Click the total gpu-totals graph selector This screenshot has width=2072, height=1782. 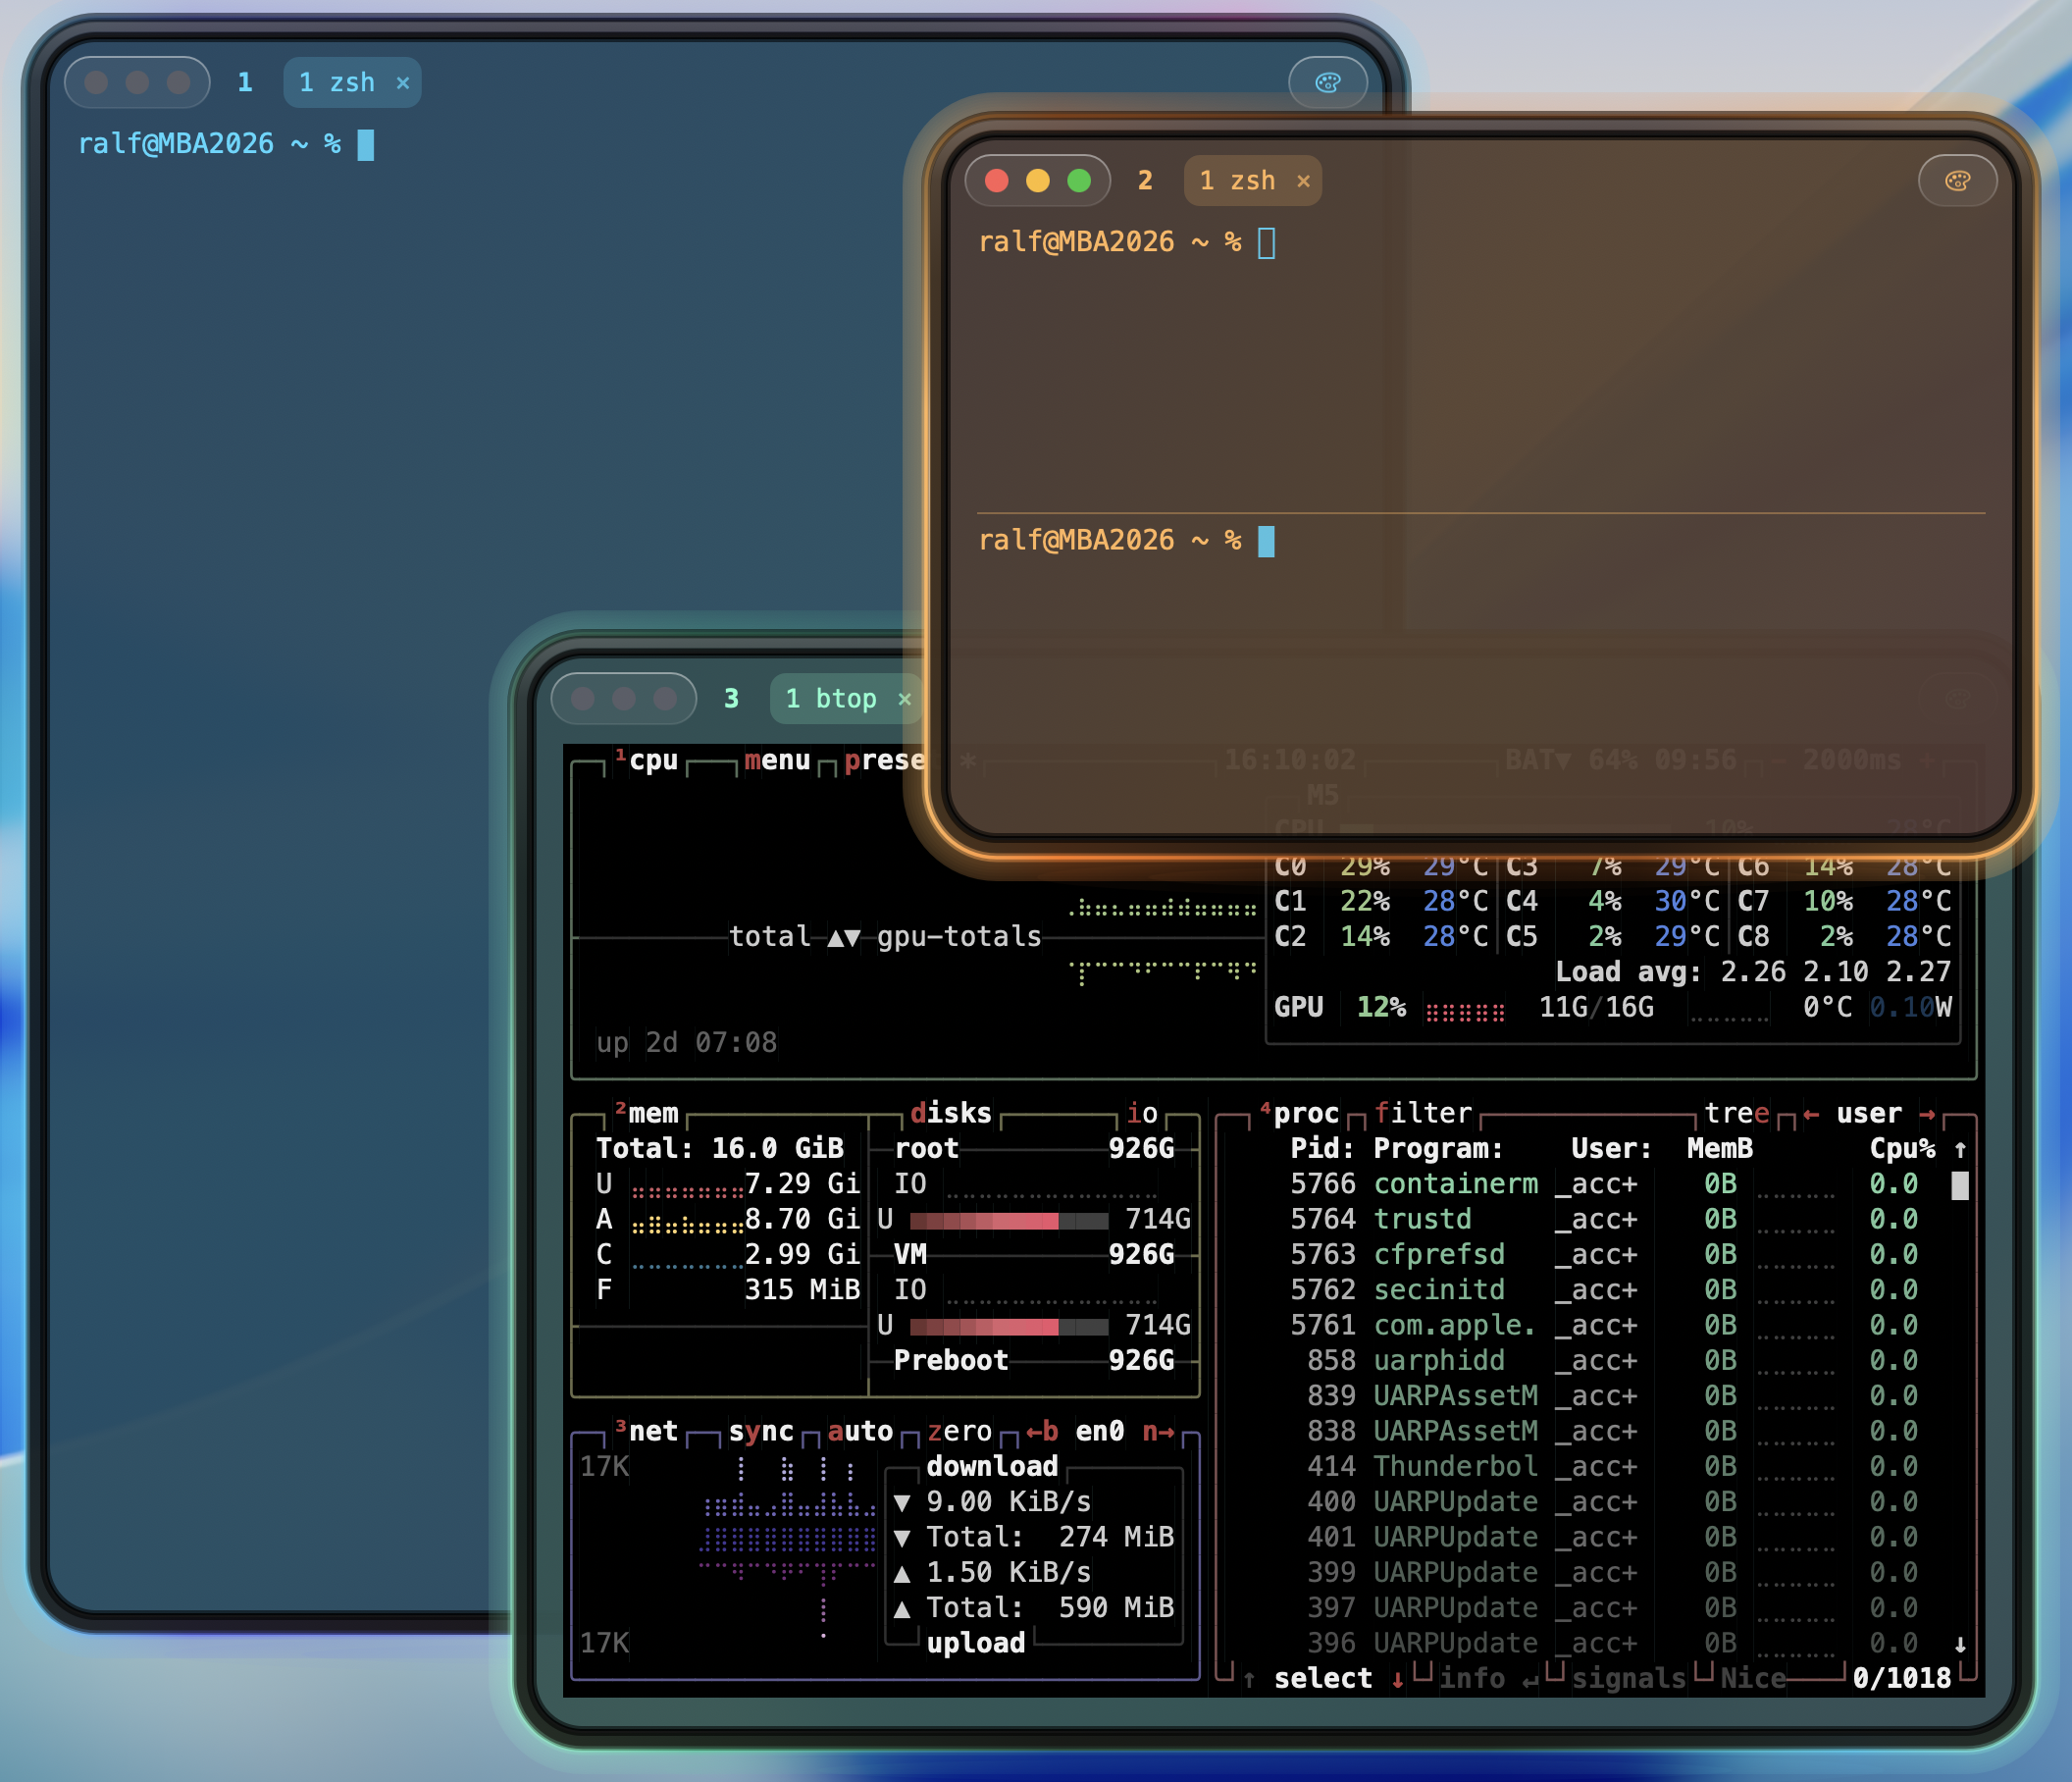[885, 937]
